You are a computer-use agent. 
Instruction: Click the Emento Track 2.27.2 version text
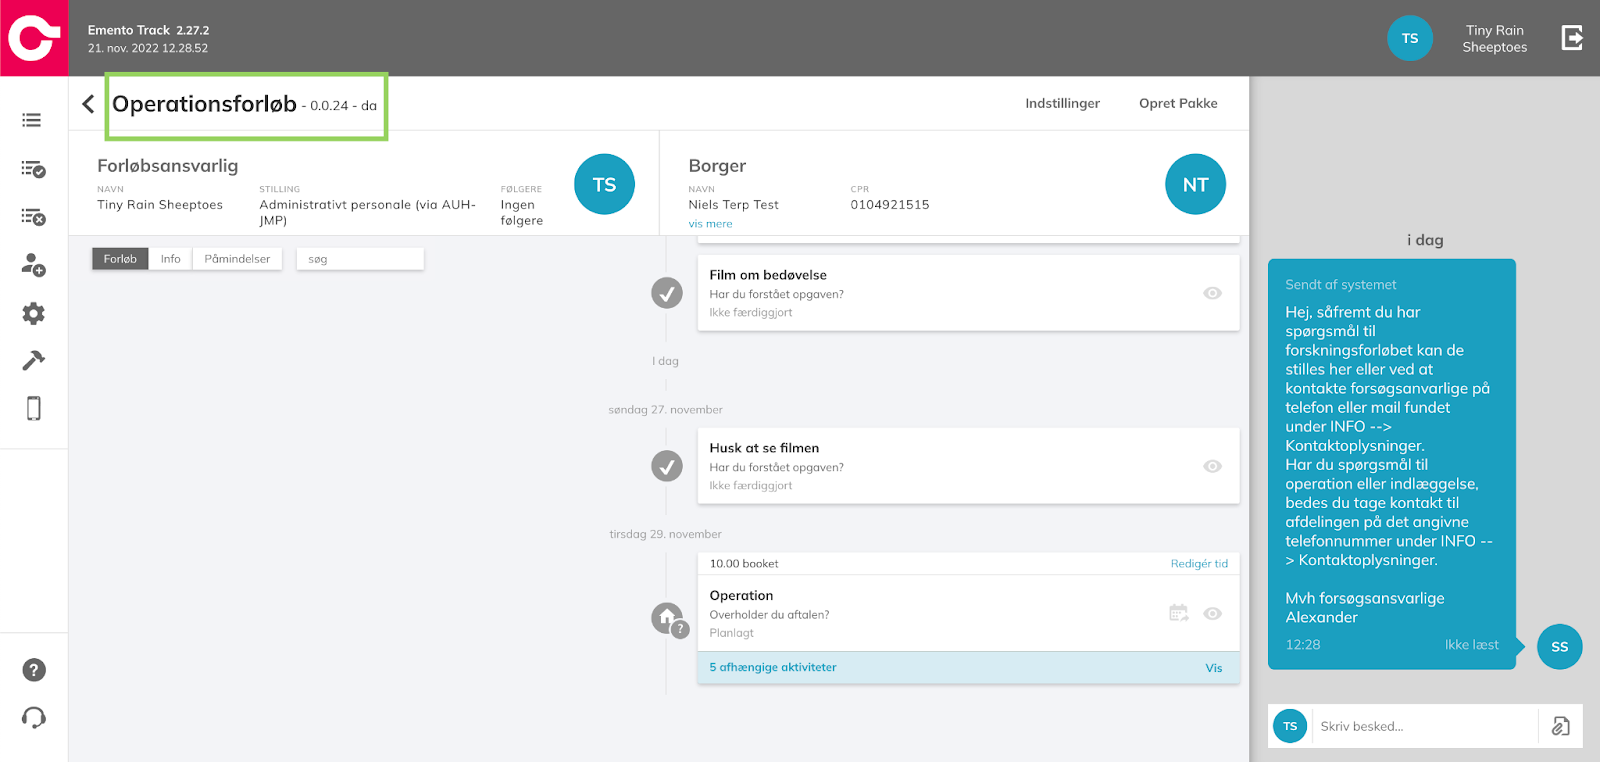click(148, 30)
